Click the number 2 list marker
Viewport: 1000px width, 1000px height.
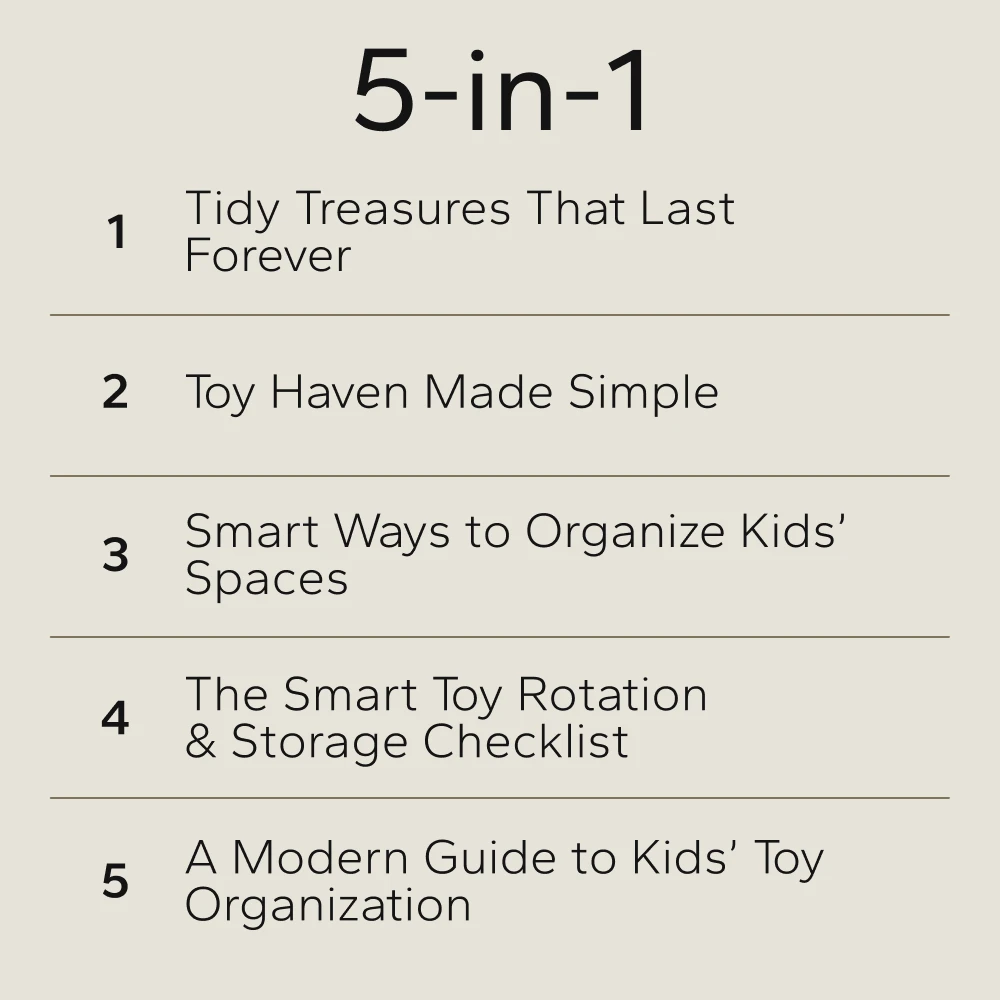pyautogui.click(x=115, y=392)
